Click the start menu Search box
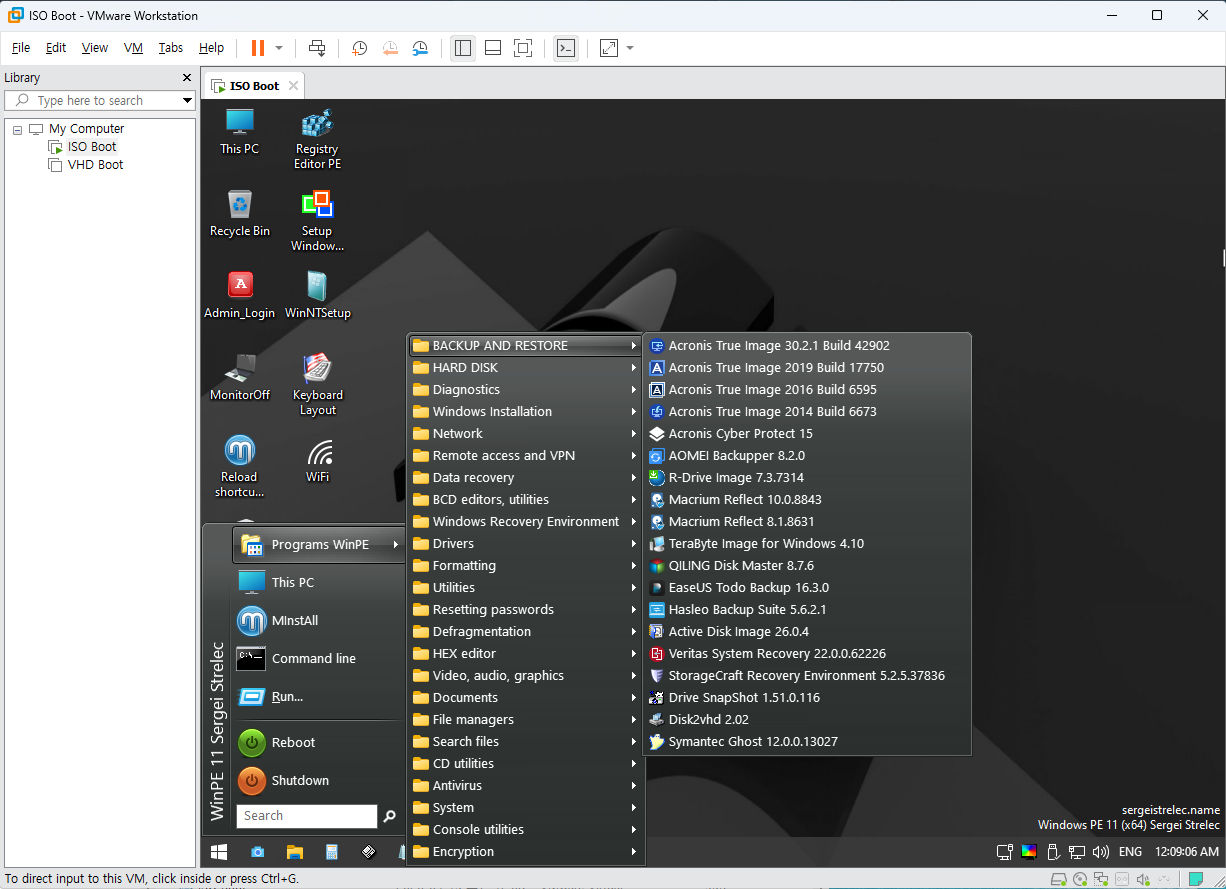 coord(306,816)
